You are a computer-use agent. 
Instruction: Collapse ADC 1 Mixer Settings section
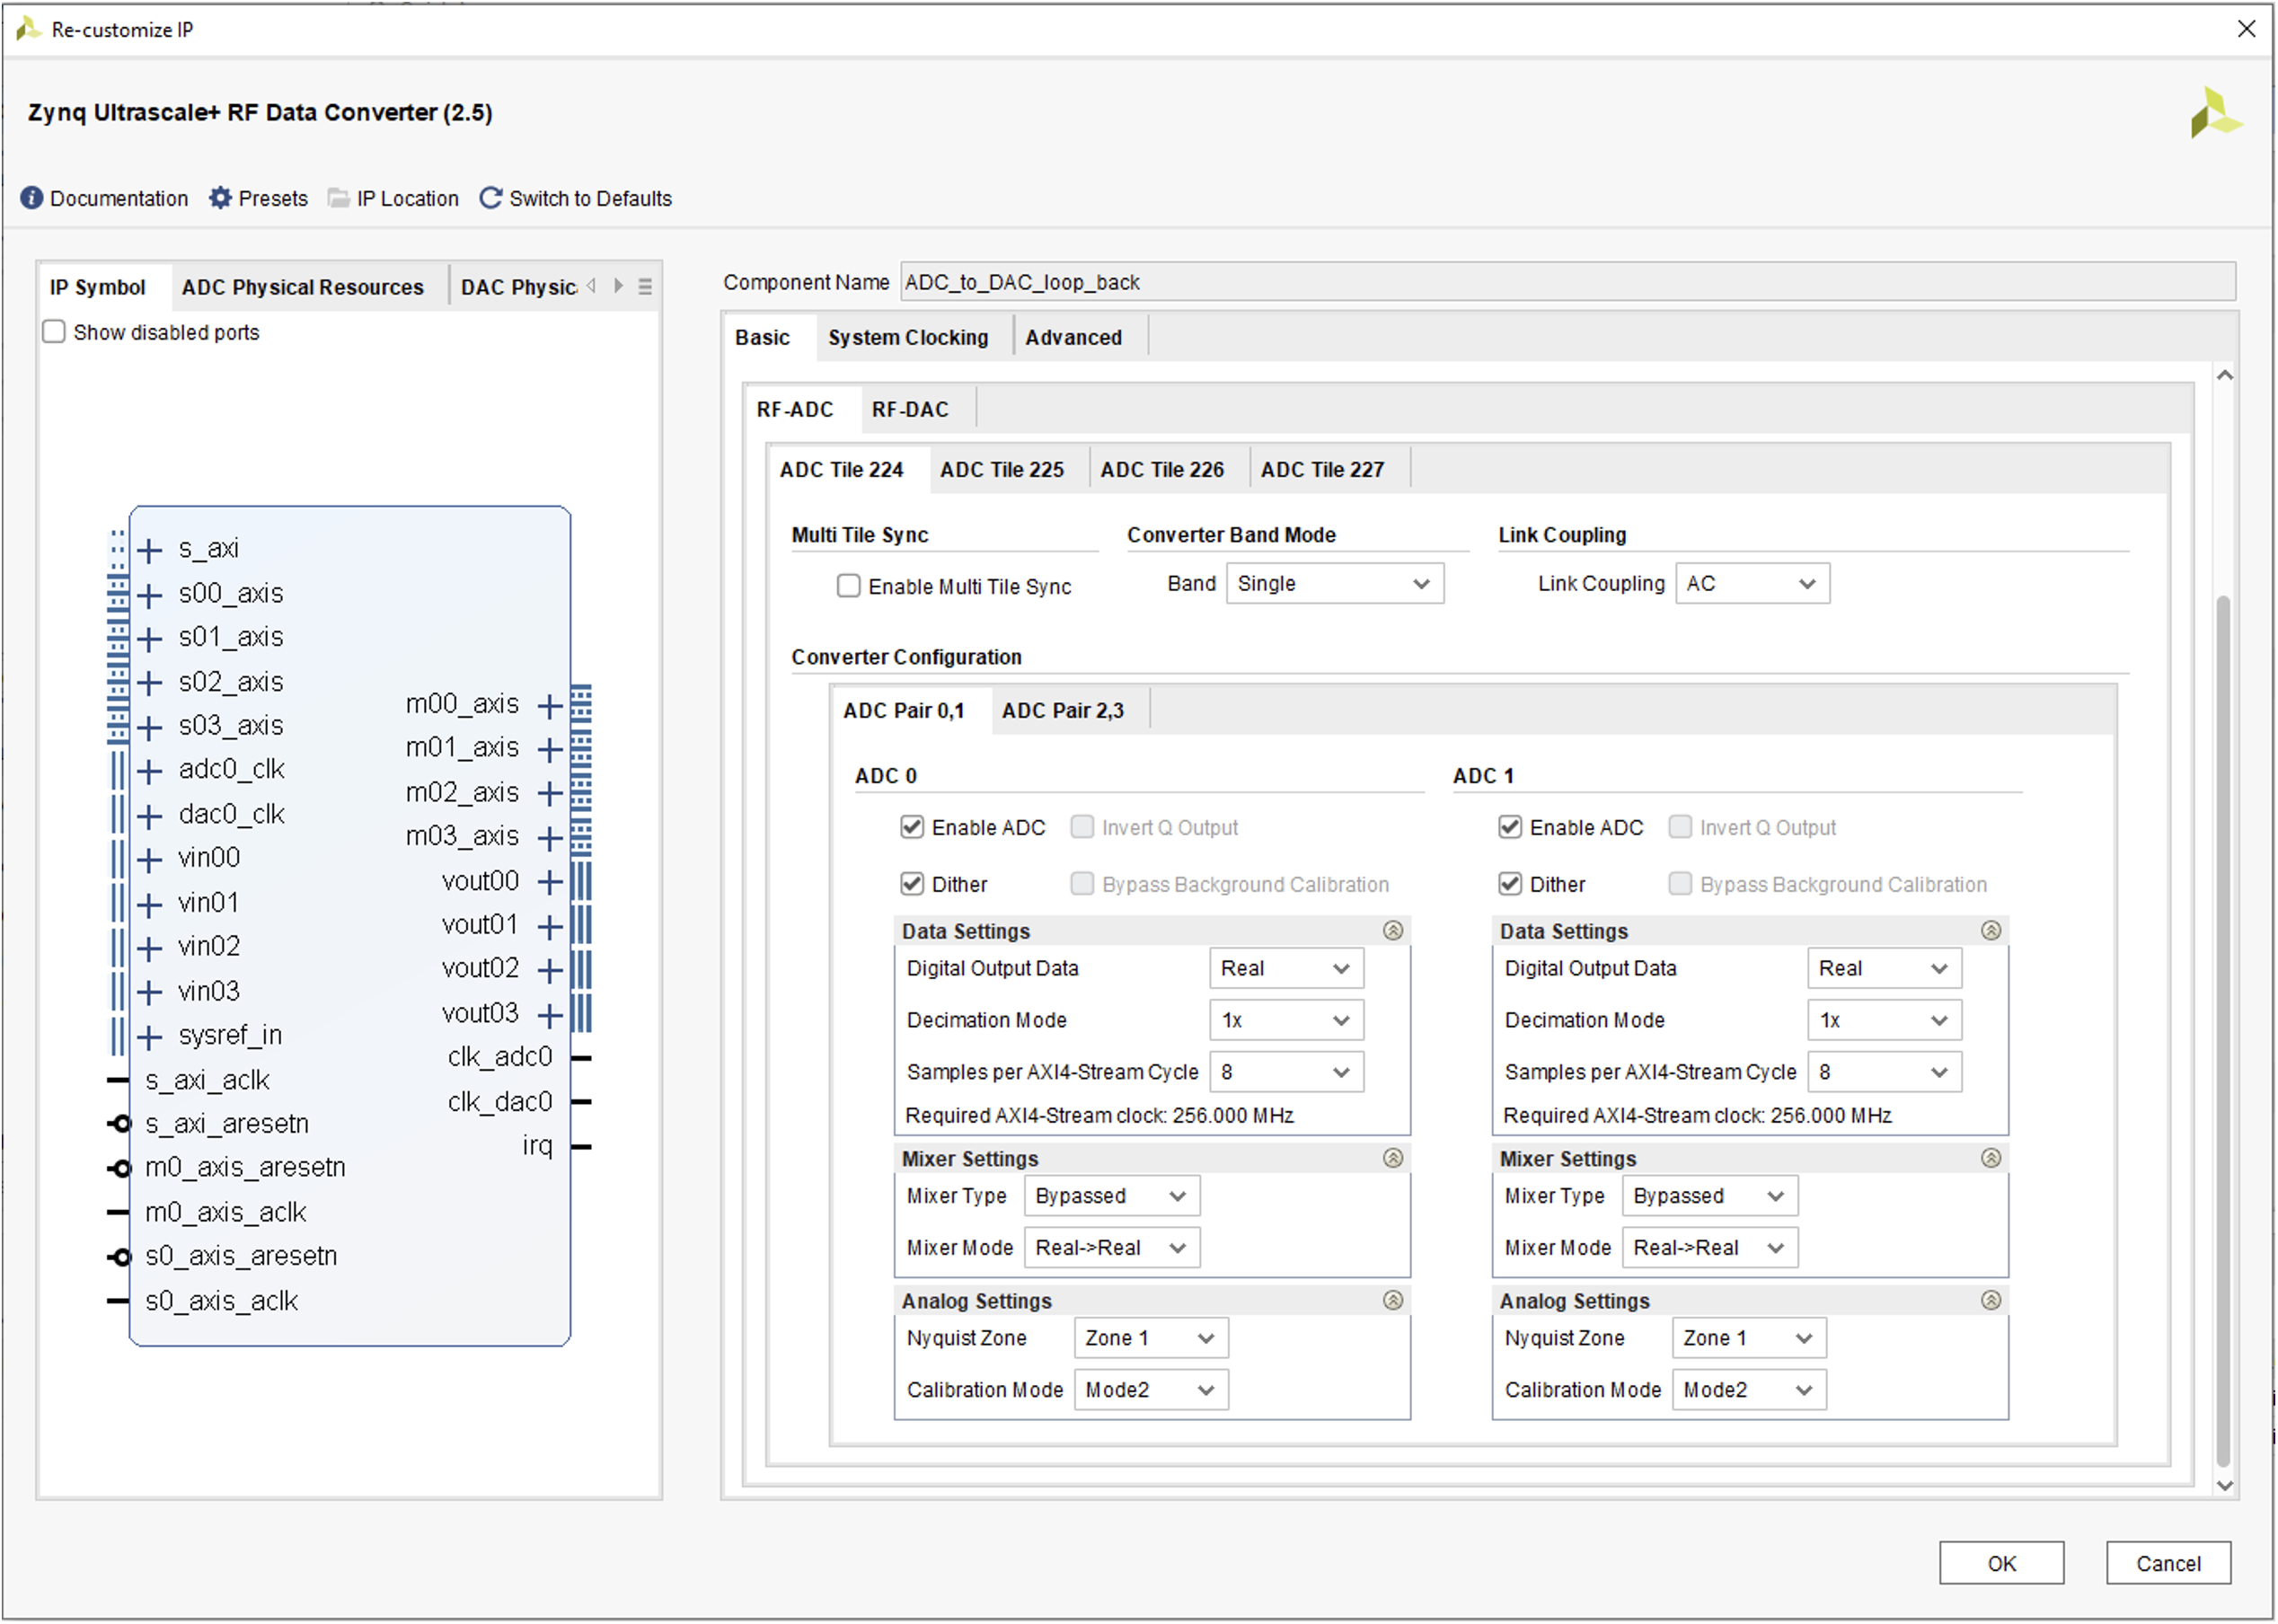pyautogui.click(x=1991, y=1158)
